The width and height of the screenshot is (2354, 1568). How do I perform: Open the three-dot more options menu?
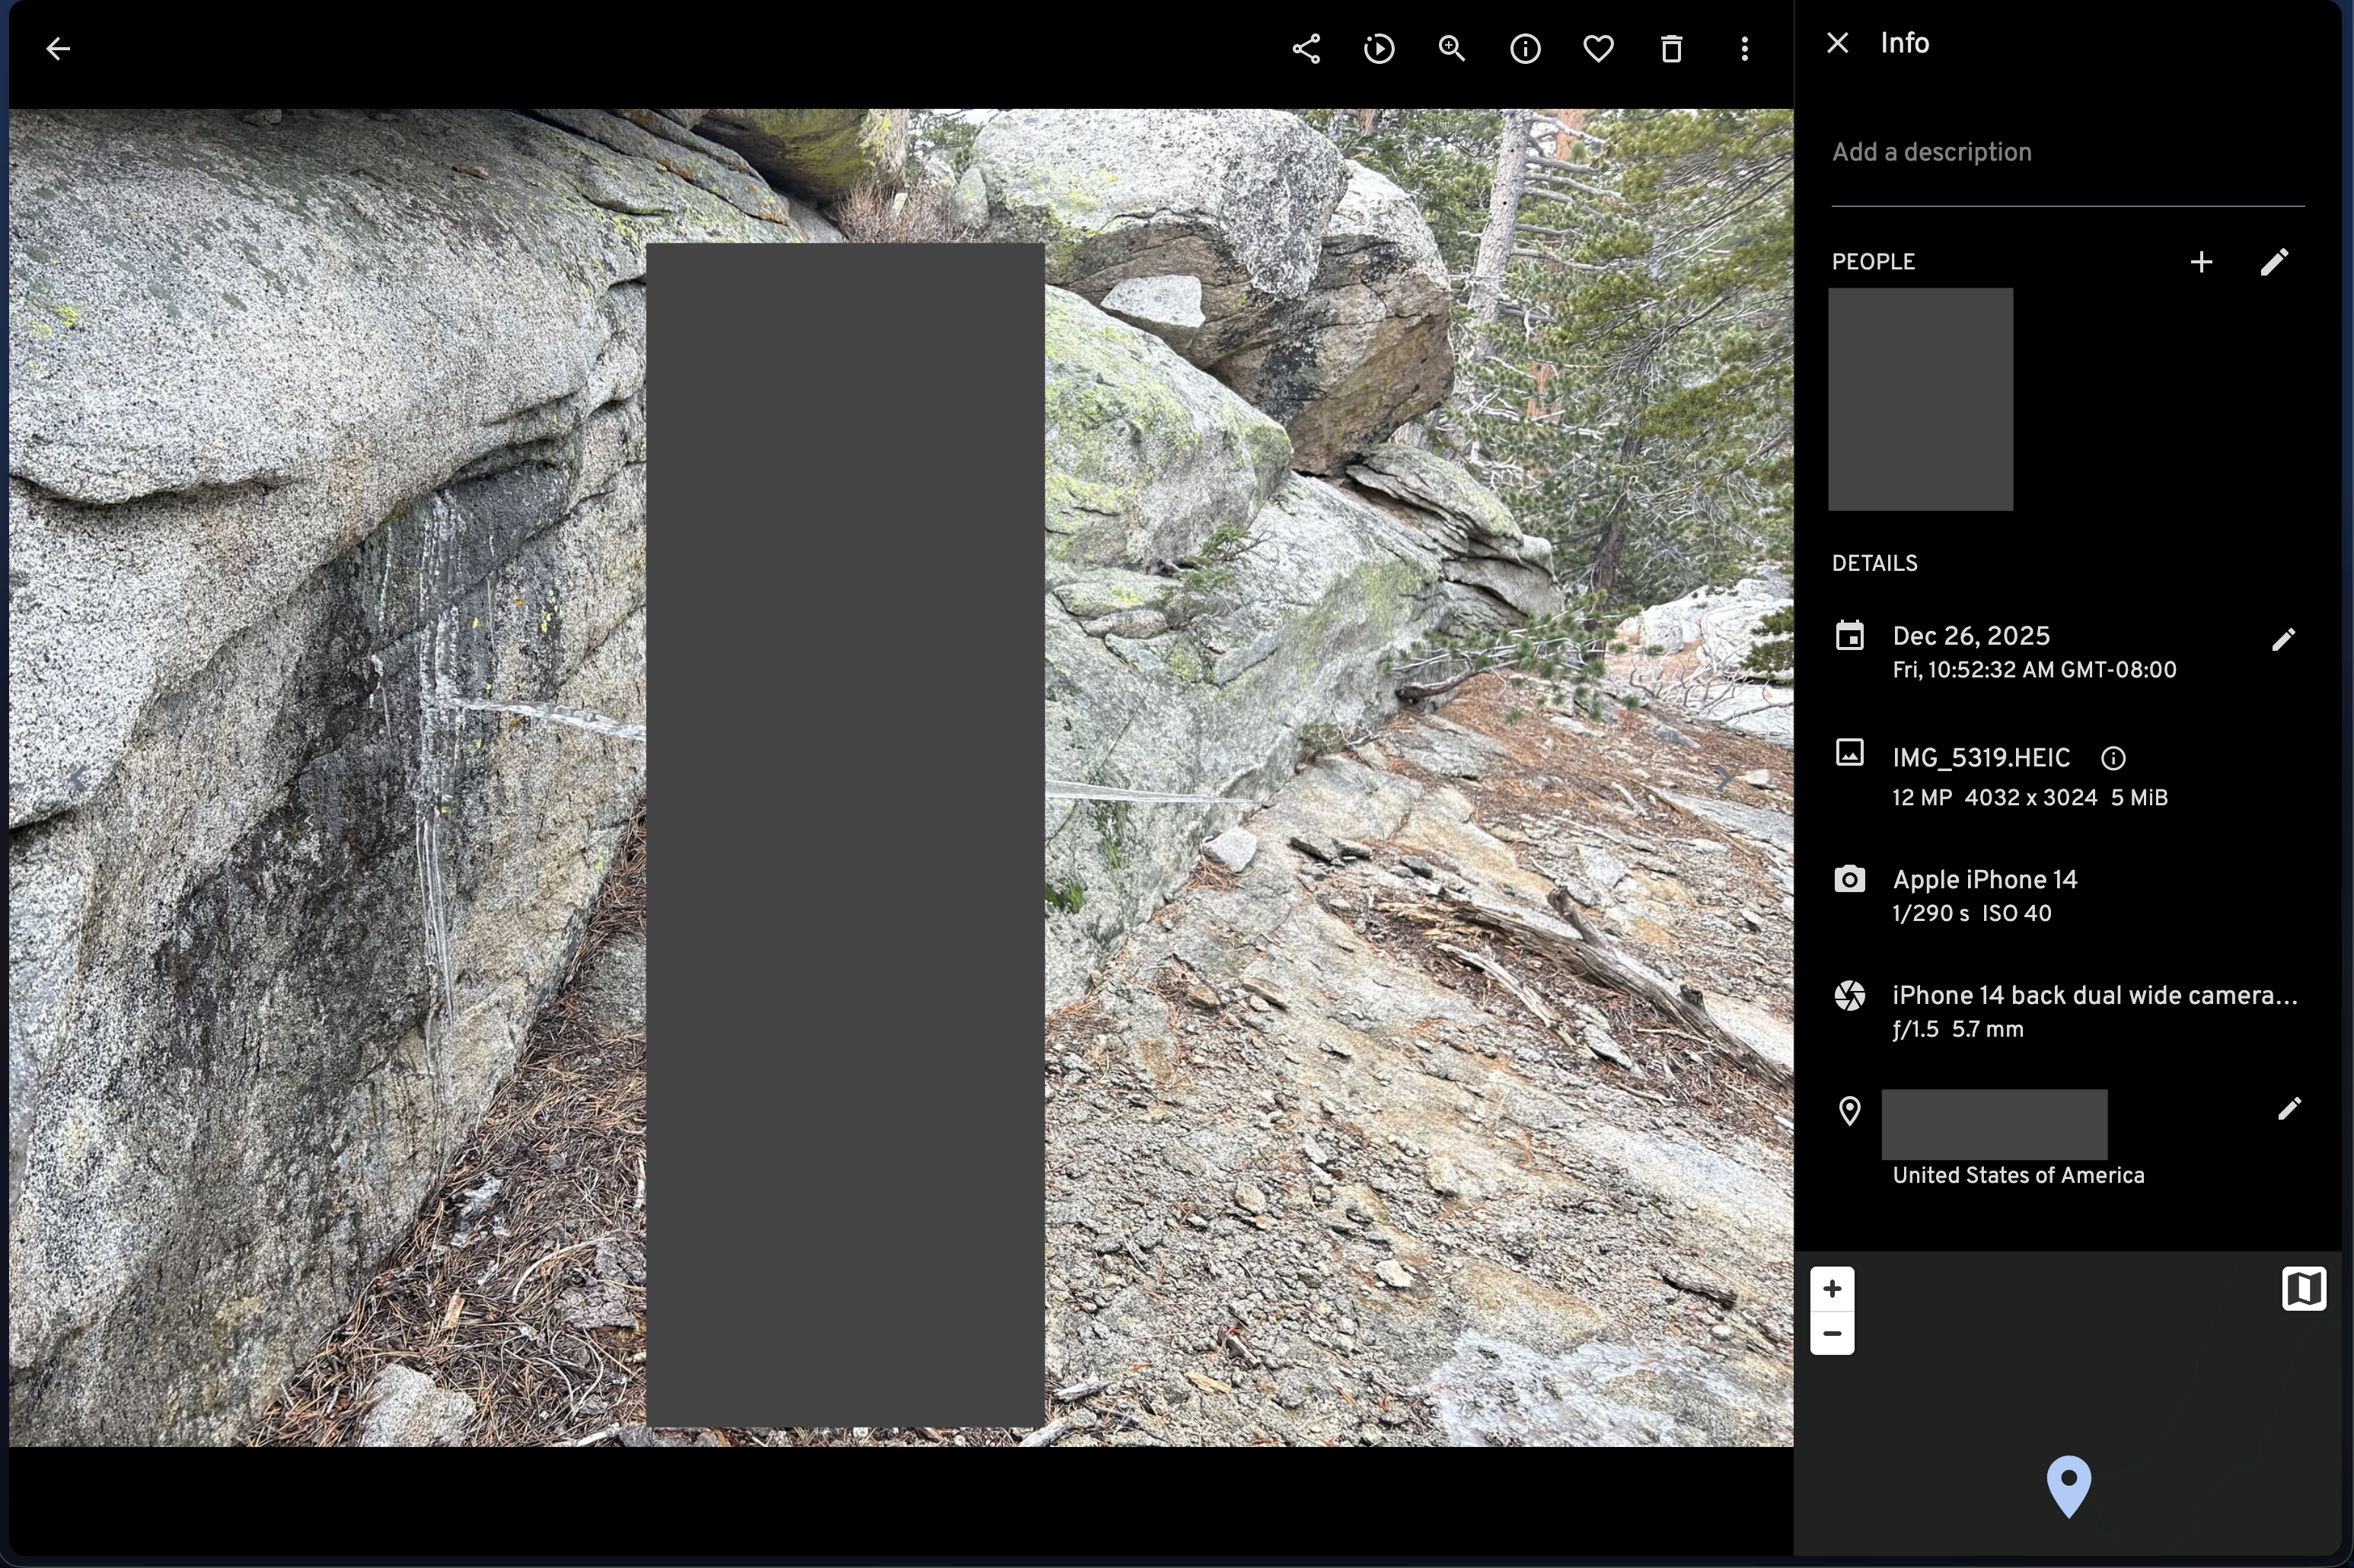click(x=1744, y=49)
